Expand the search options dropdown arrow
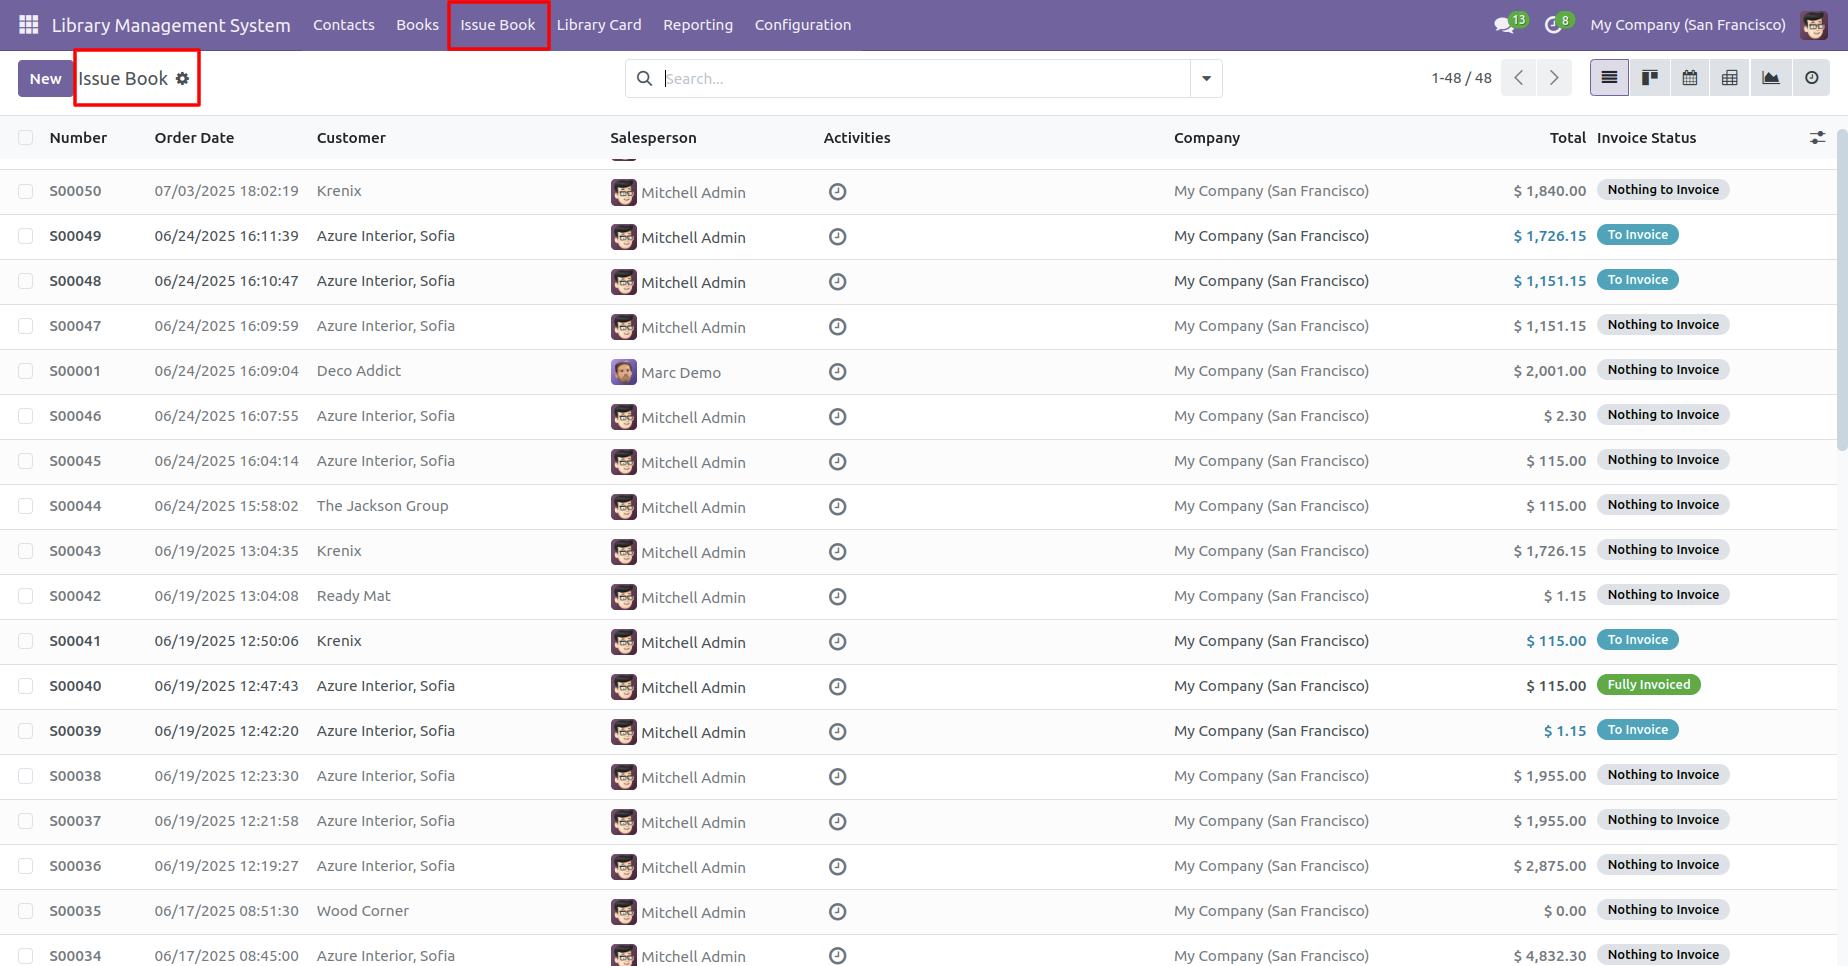The height and width of the screenshot is (966, 1848). click(1206, 79)
